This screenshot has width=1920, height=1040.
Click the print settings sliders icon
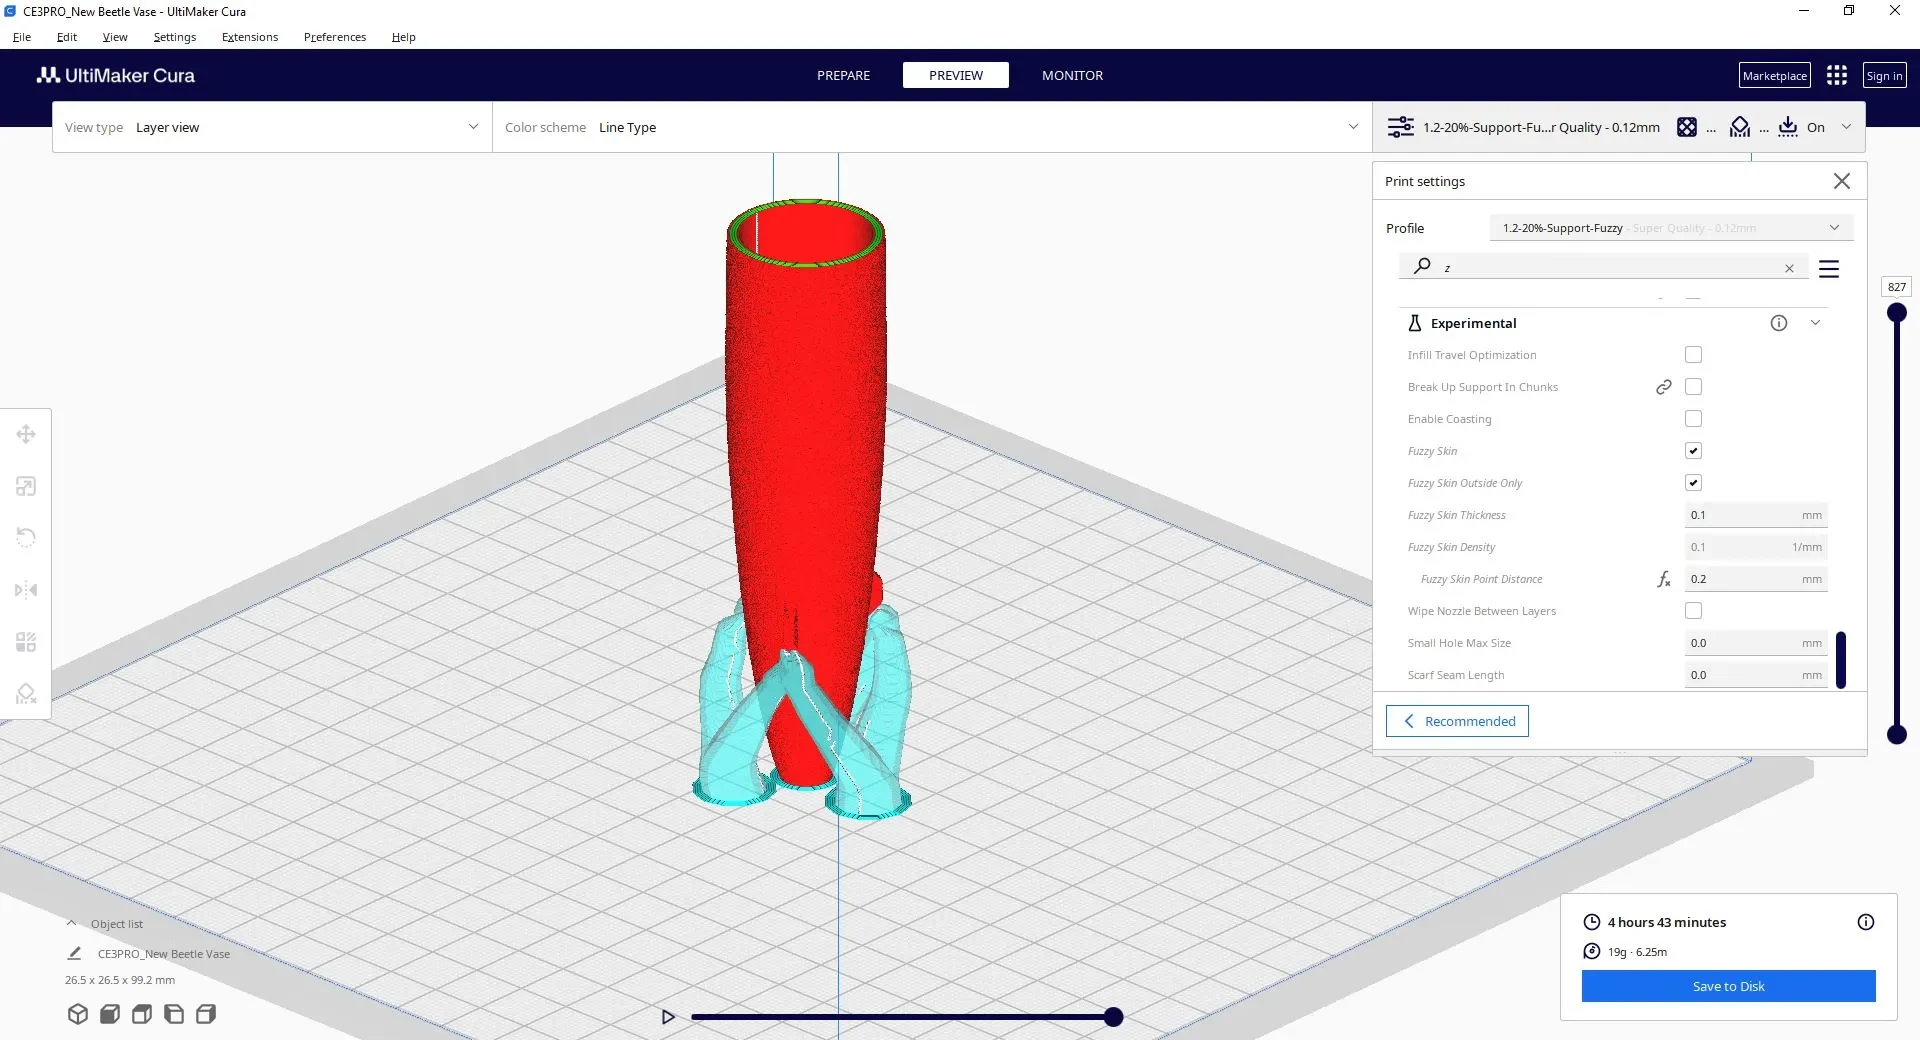1400,127
